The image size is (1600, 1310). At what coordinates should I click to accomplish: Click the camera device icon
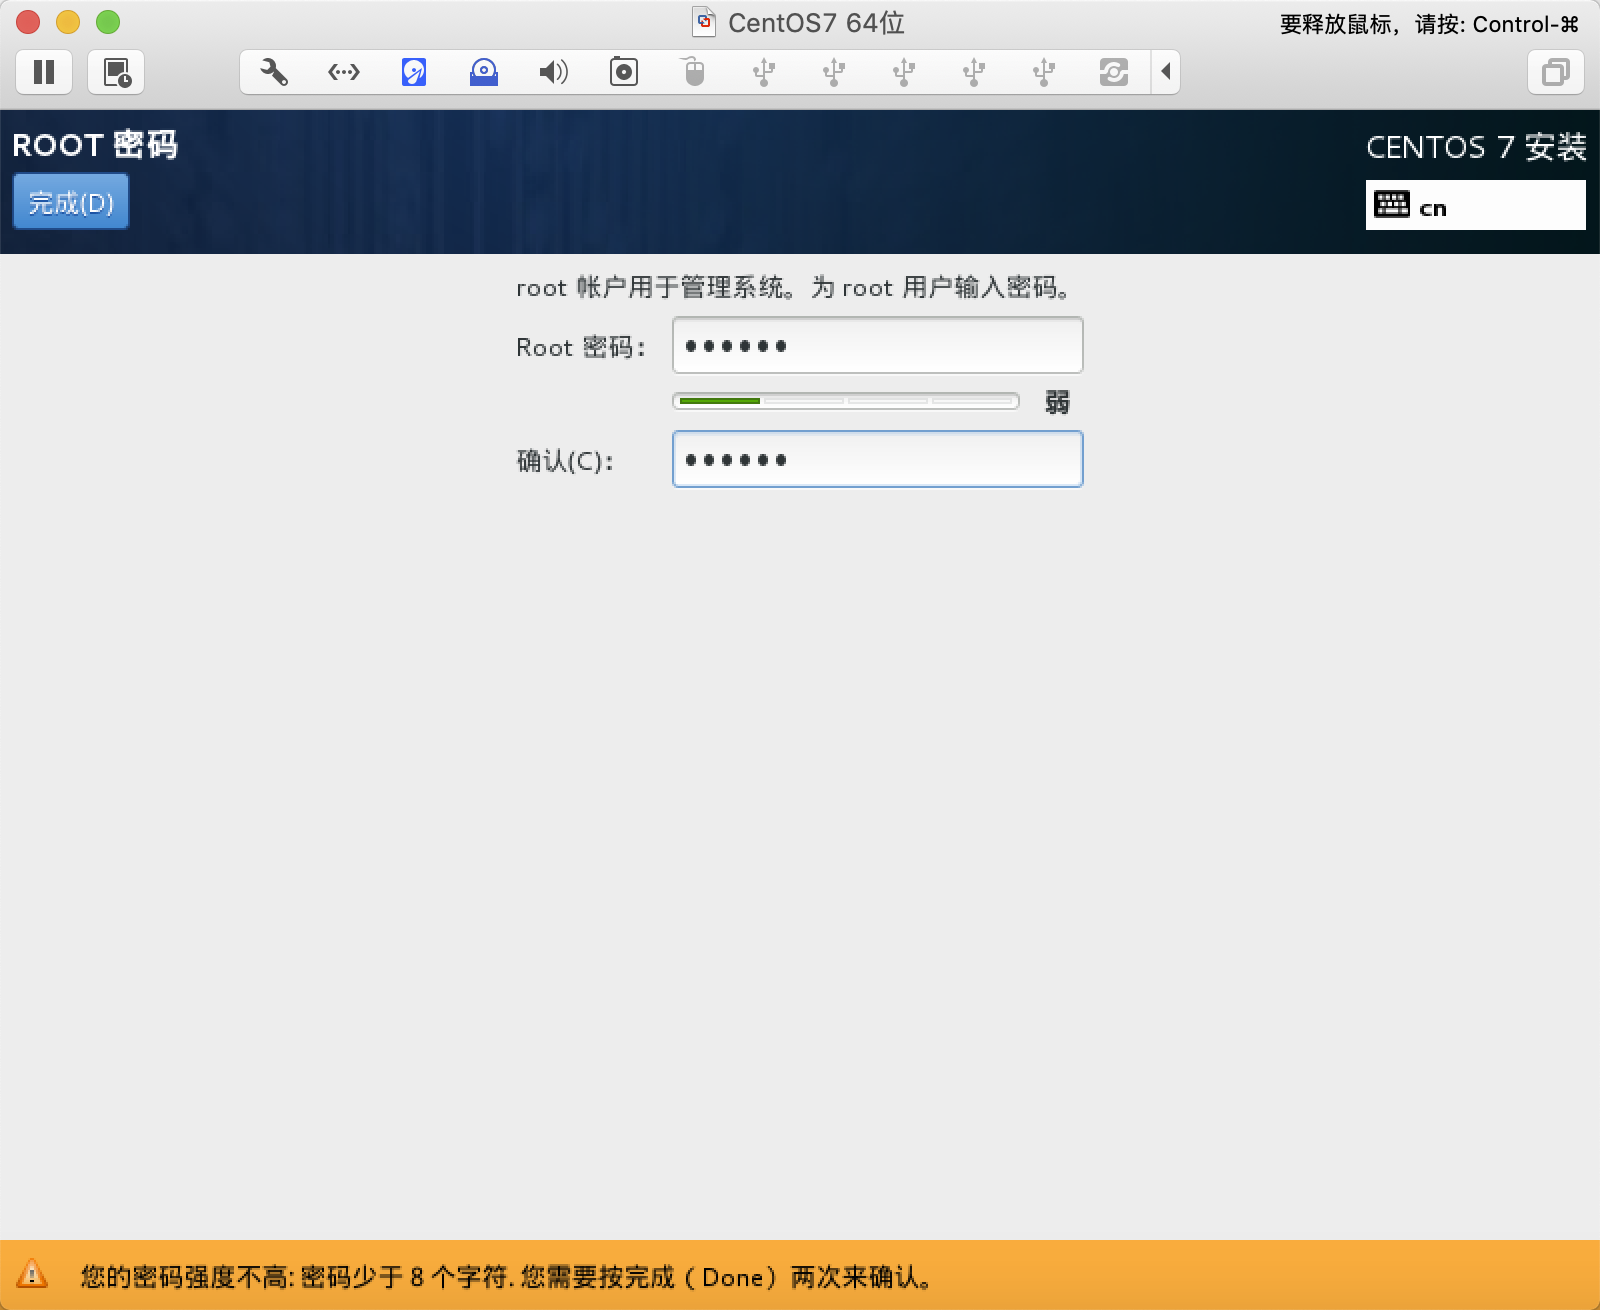click(x=624, y=72)
